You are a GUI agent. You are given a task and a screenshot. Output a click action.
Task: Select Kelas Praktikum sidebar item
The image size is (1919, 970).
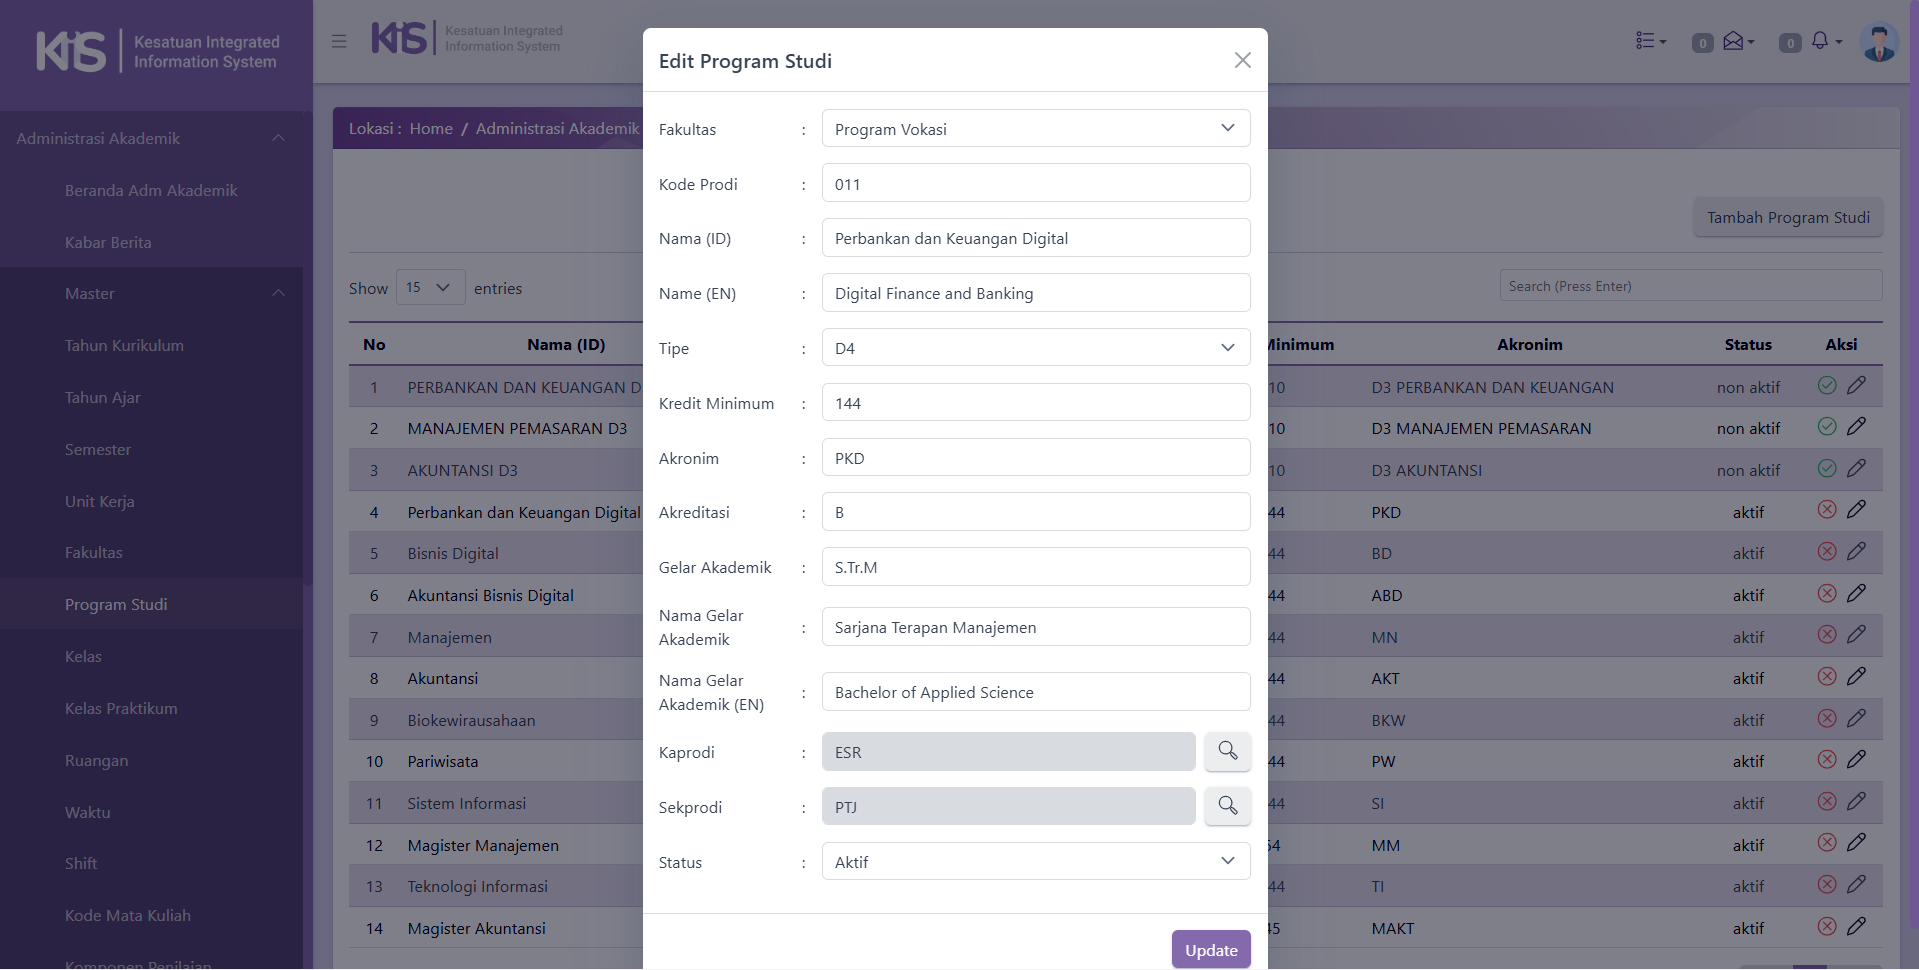tap(121, 709)
